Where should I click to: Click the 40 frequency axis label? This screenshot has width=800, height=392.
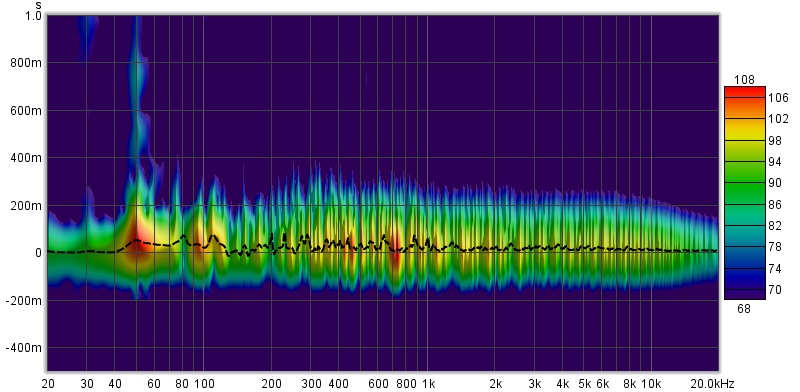(115, 384)
